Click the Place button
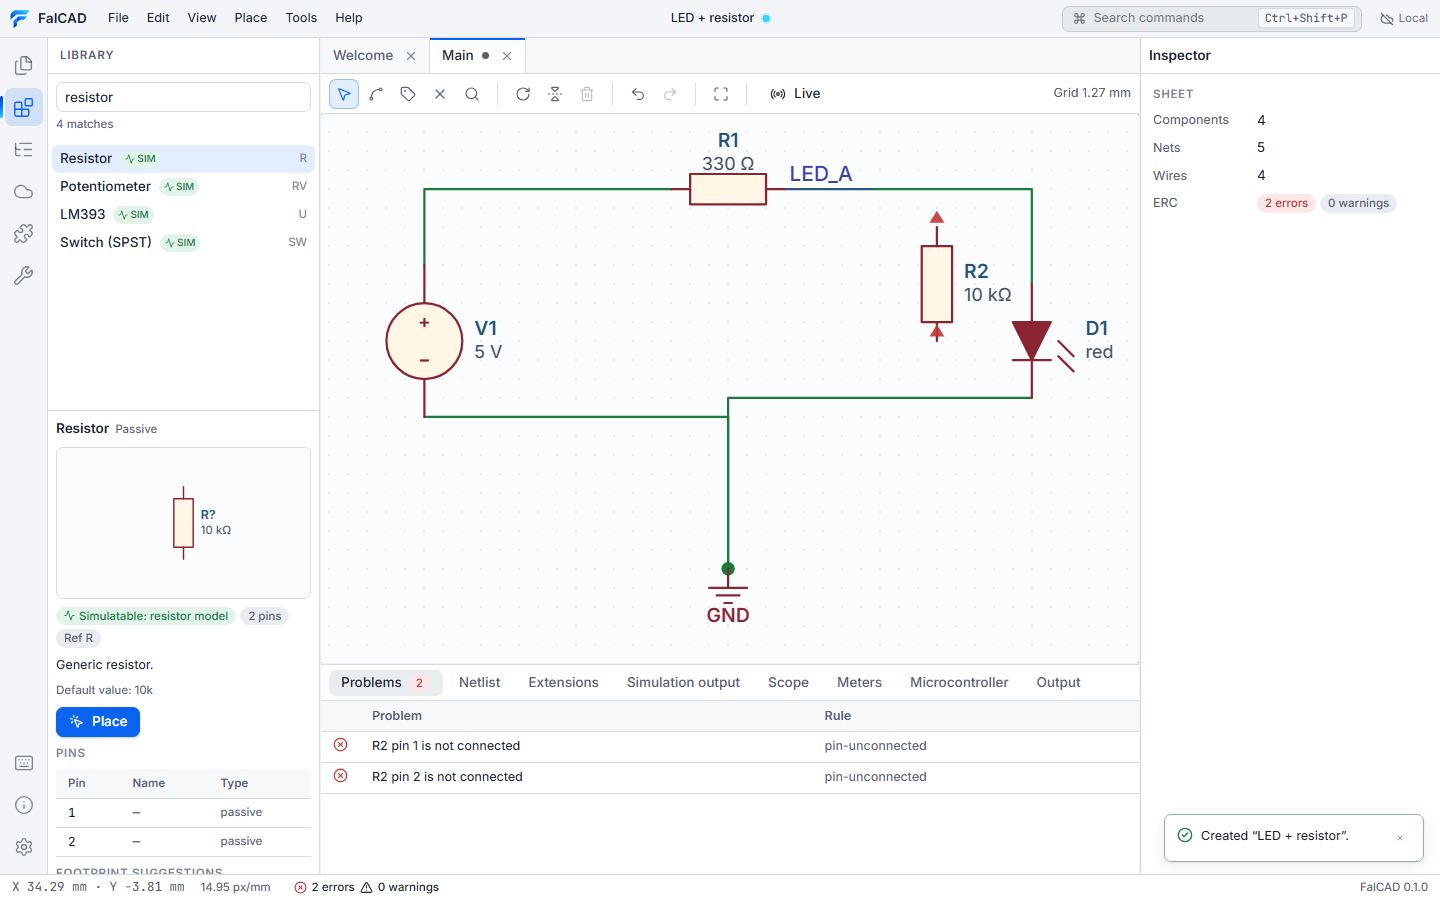The image size is (1440, 900). point(98,722)
